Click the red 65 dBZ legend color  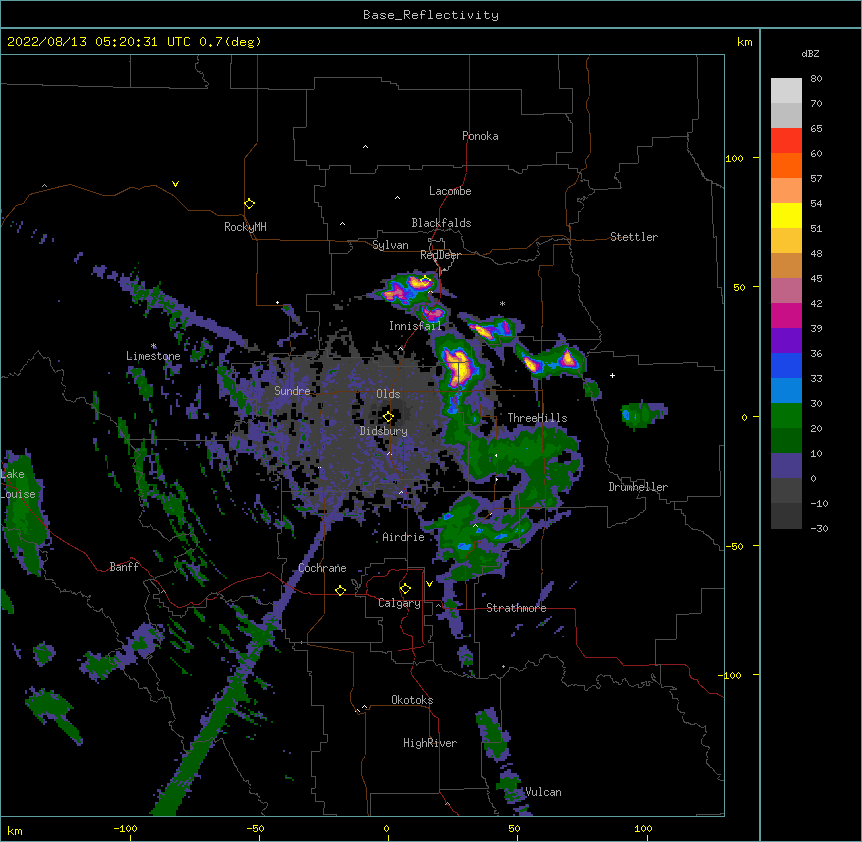[x=786, y=141]
